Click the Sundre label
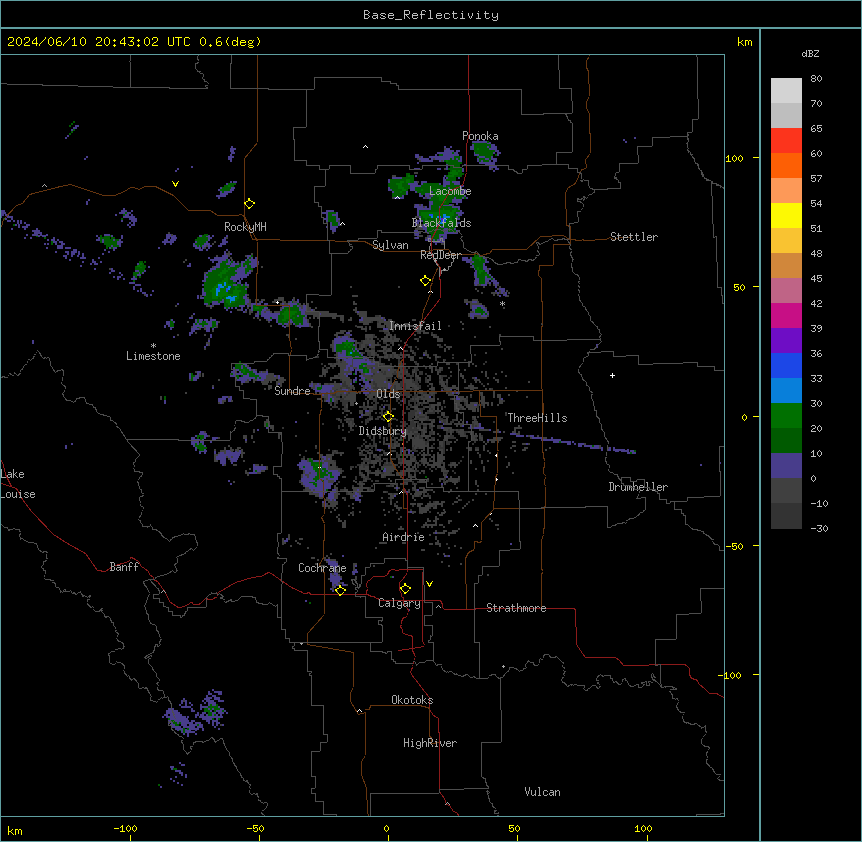 pyautogui.click(x=292, y=391)
